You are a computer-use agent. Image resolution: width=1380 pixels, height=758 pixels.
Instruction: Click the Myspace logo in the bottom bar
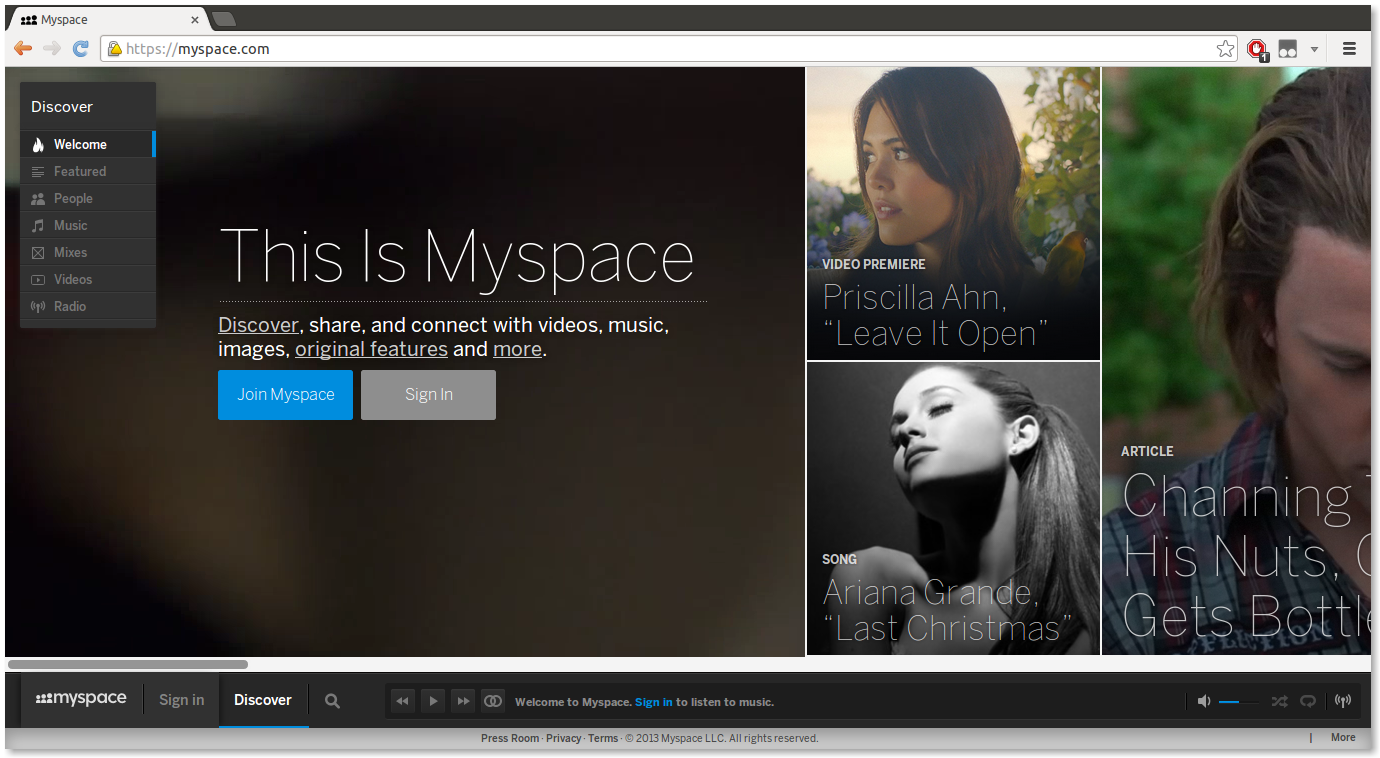[80, 699]
